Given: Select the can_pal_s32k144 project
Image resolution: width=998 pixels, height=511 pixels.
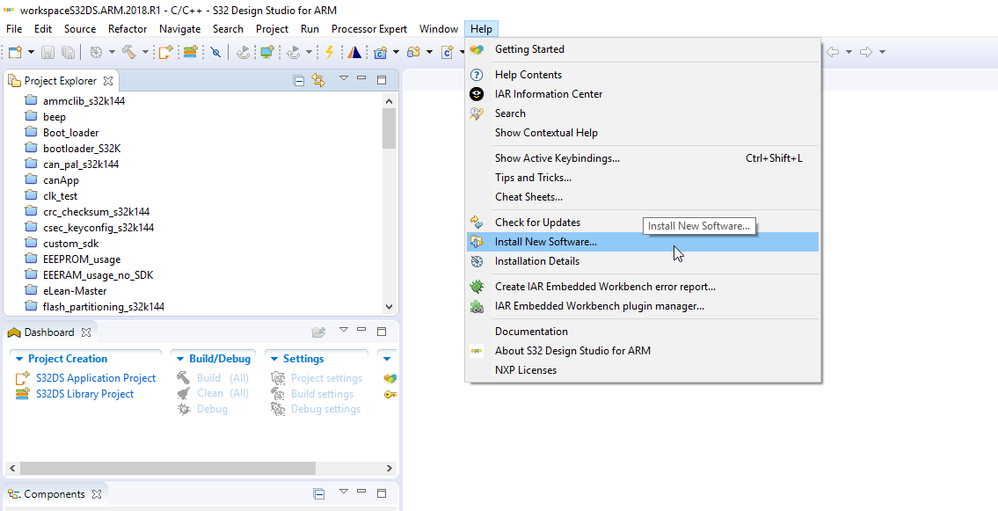Looking at the screenshot, I should tap(81, 164).
